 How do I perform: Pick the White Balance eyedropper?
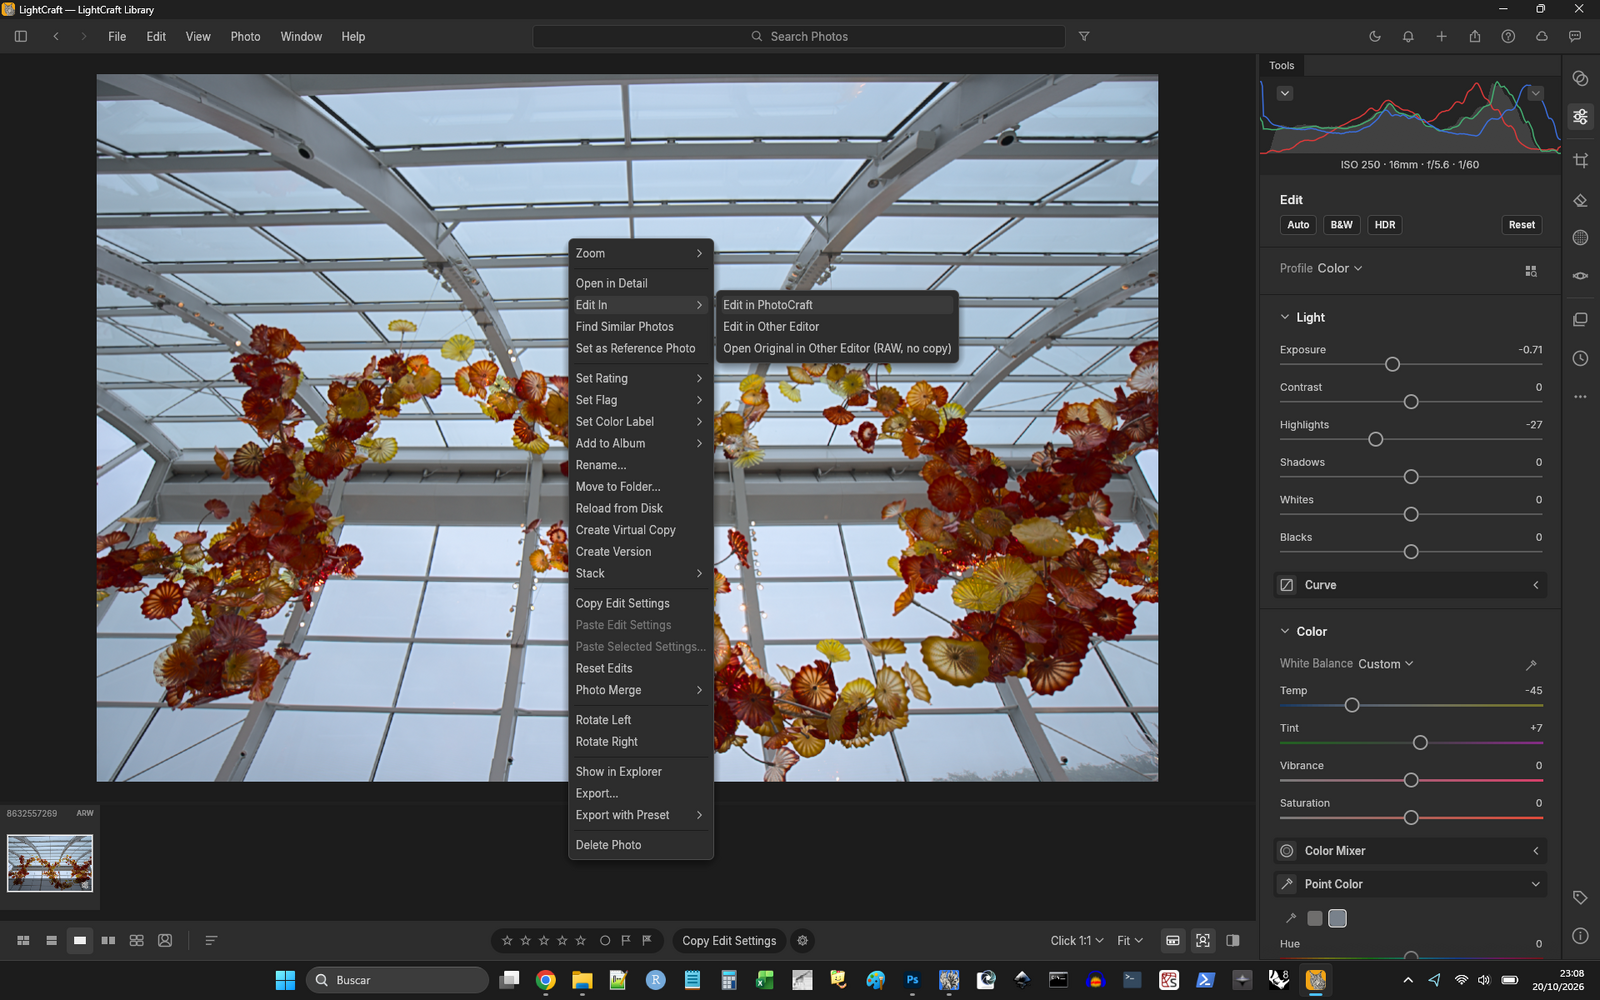(x=1531, y=664)
